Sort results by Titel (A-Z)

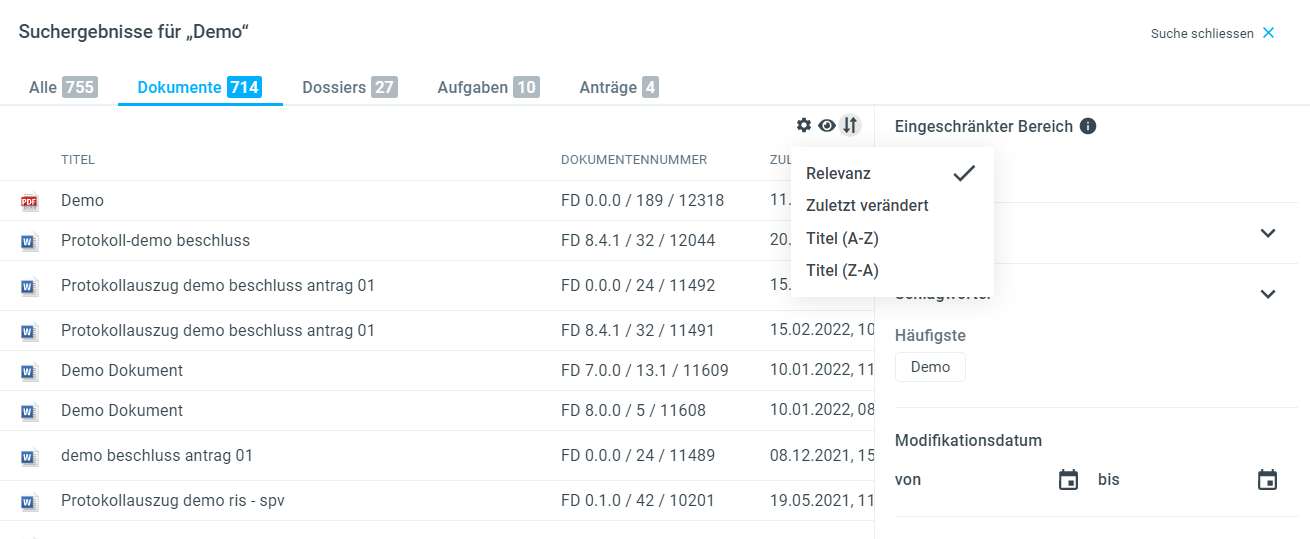click(x=842, y=238)
